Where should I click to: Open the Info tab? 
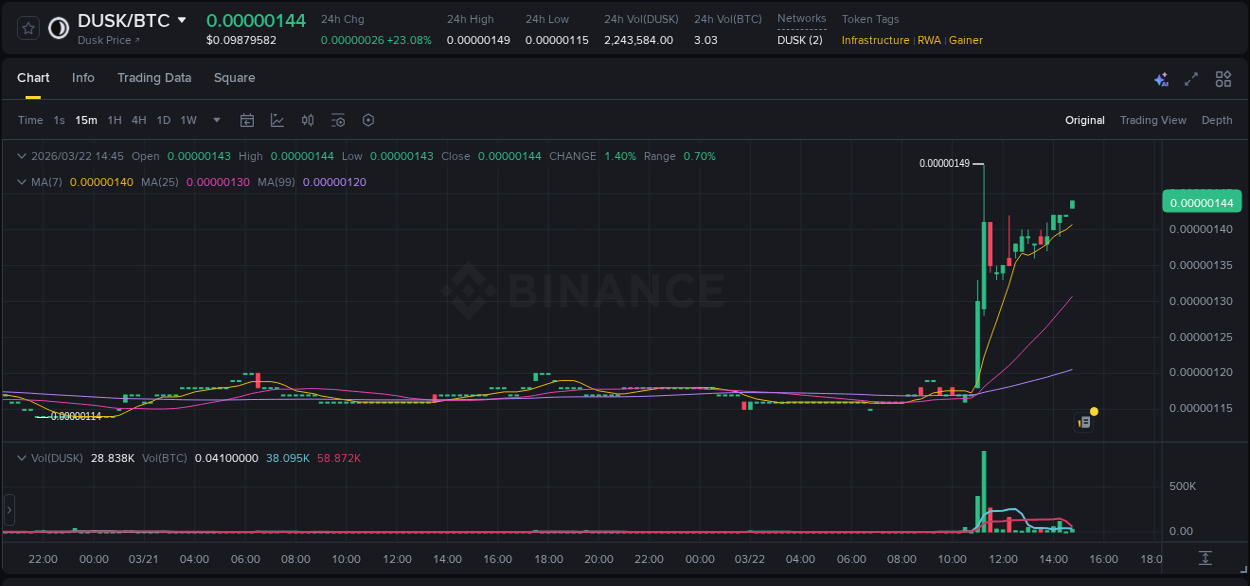click(83, 78)
